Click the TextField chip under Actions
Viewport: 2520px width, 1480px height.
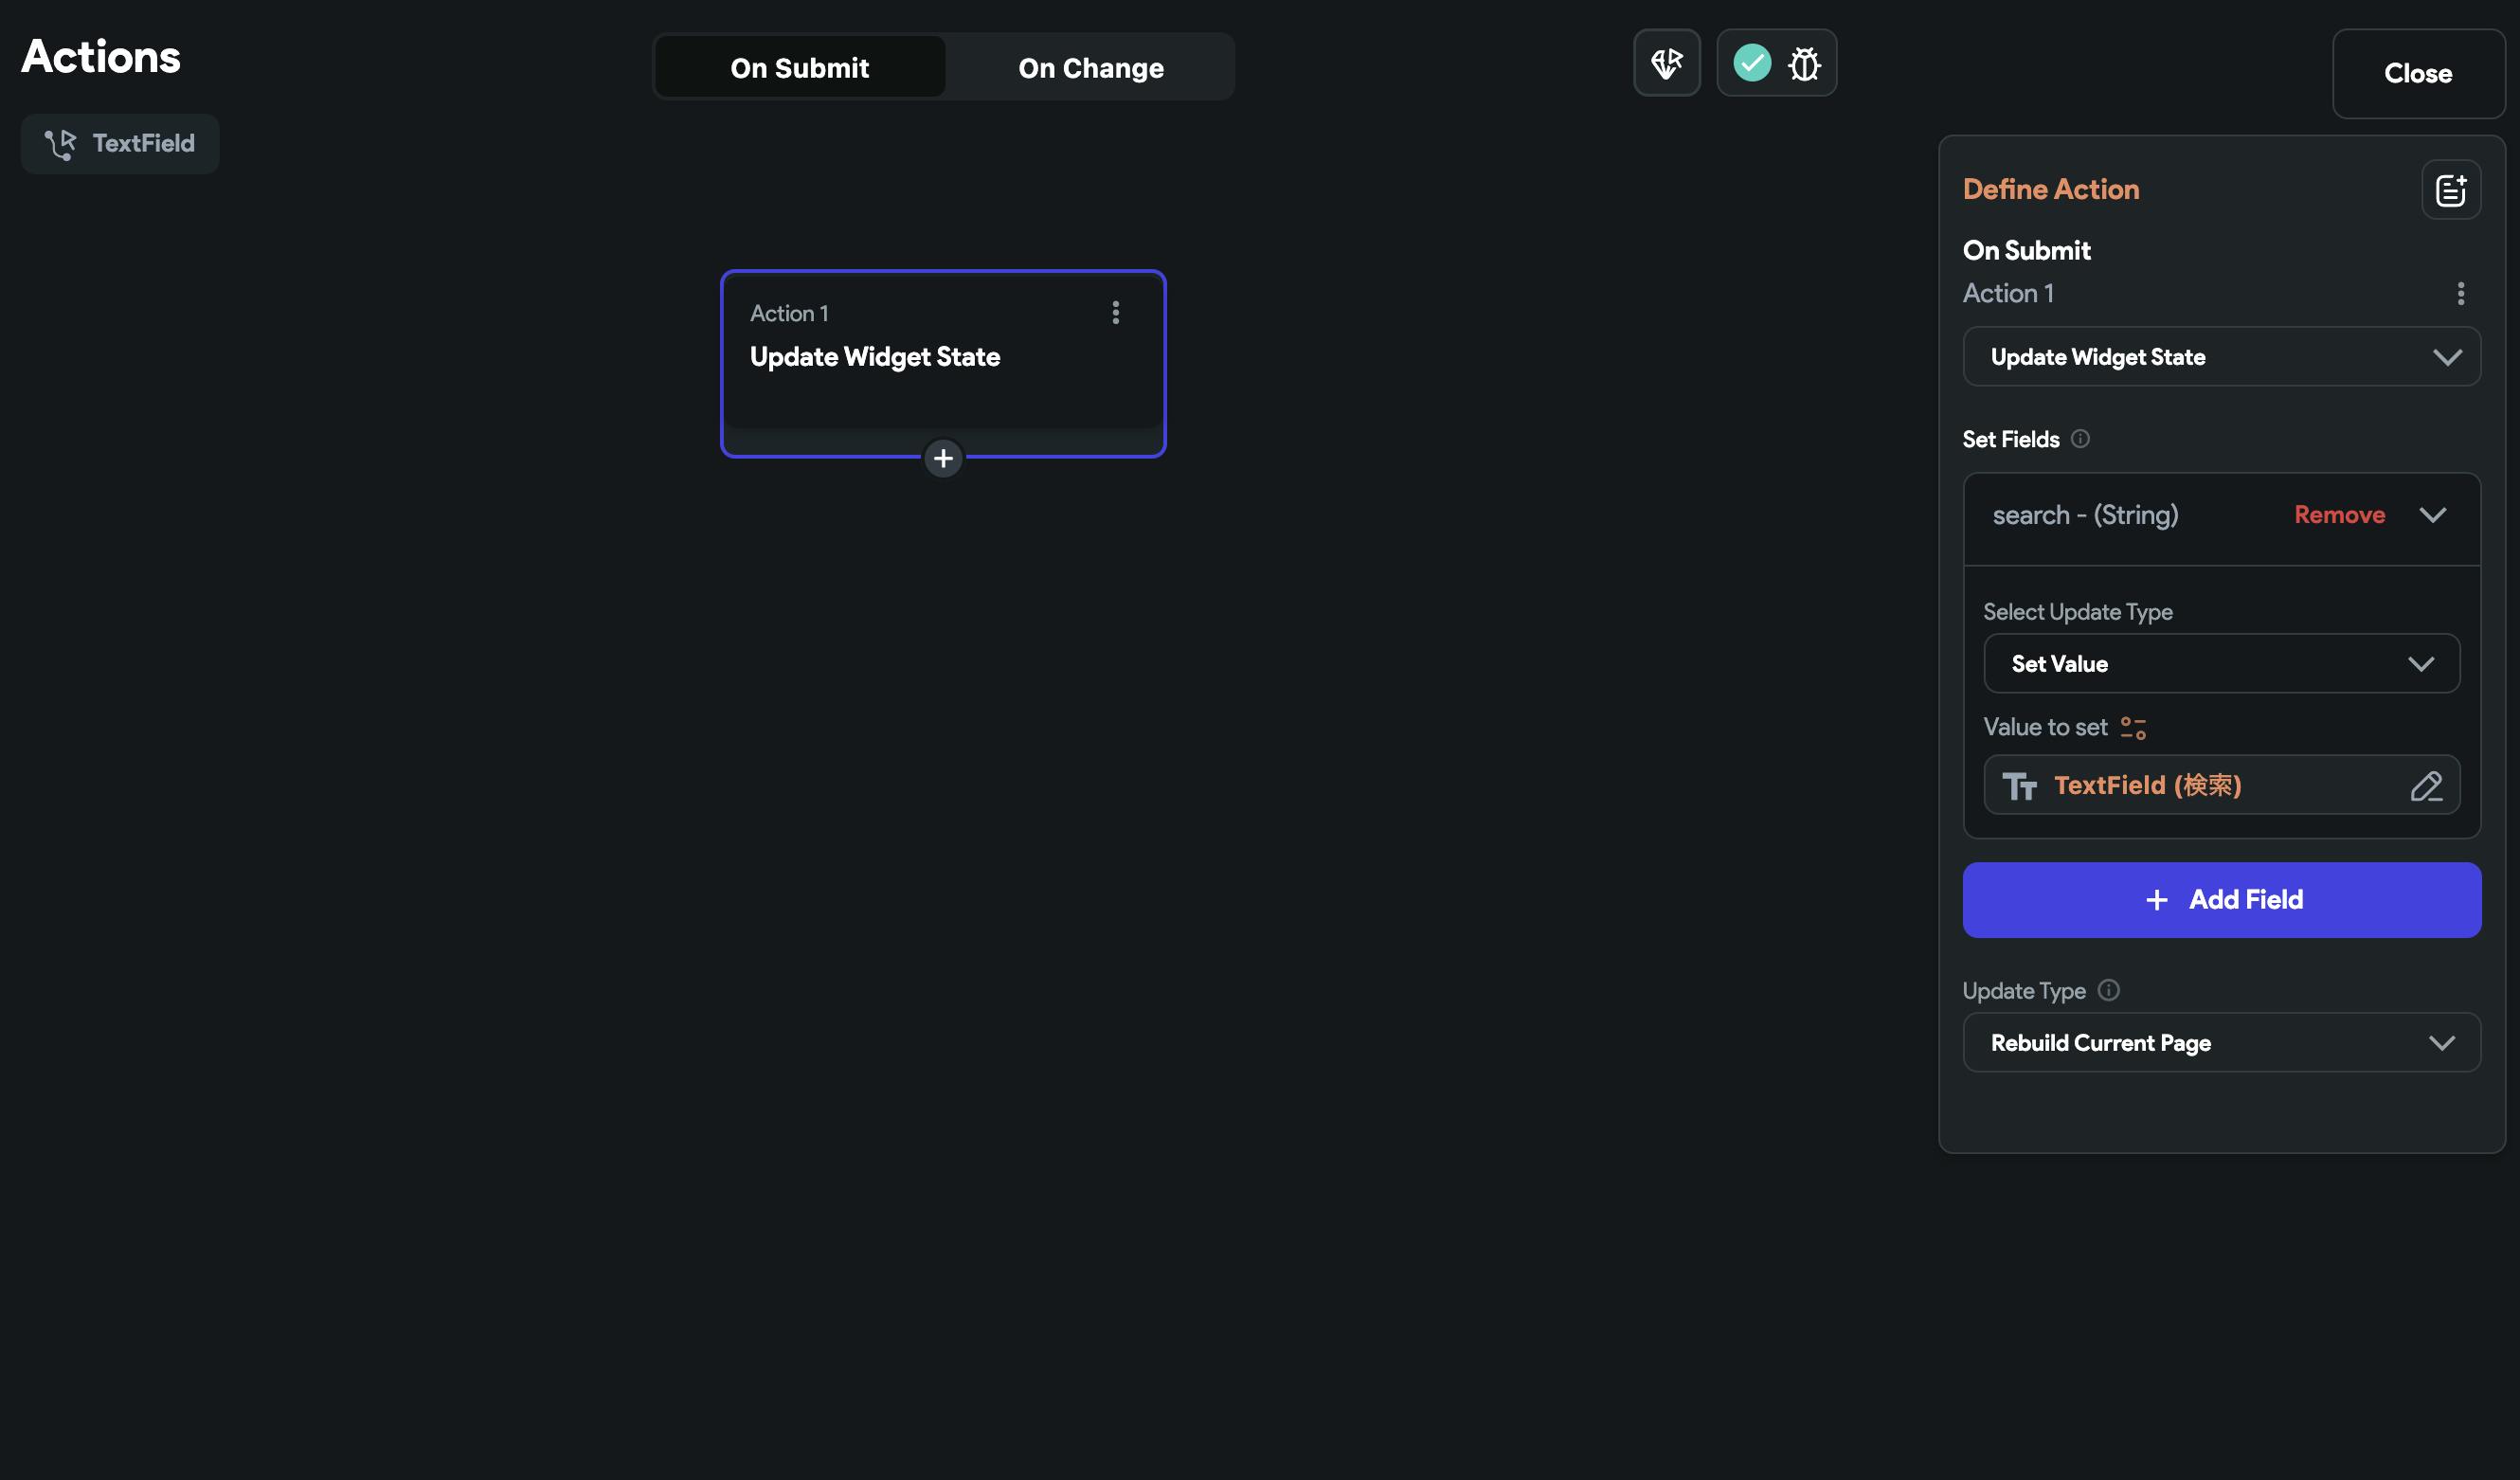tap(120, 144)
